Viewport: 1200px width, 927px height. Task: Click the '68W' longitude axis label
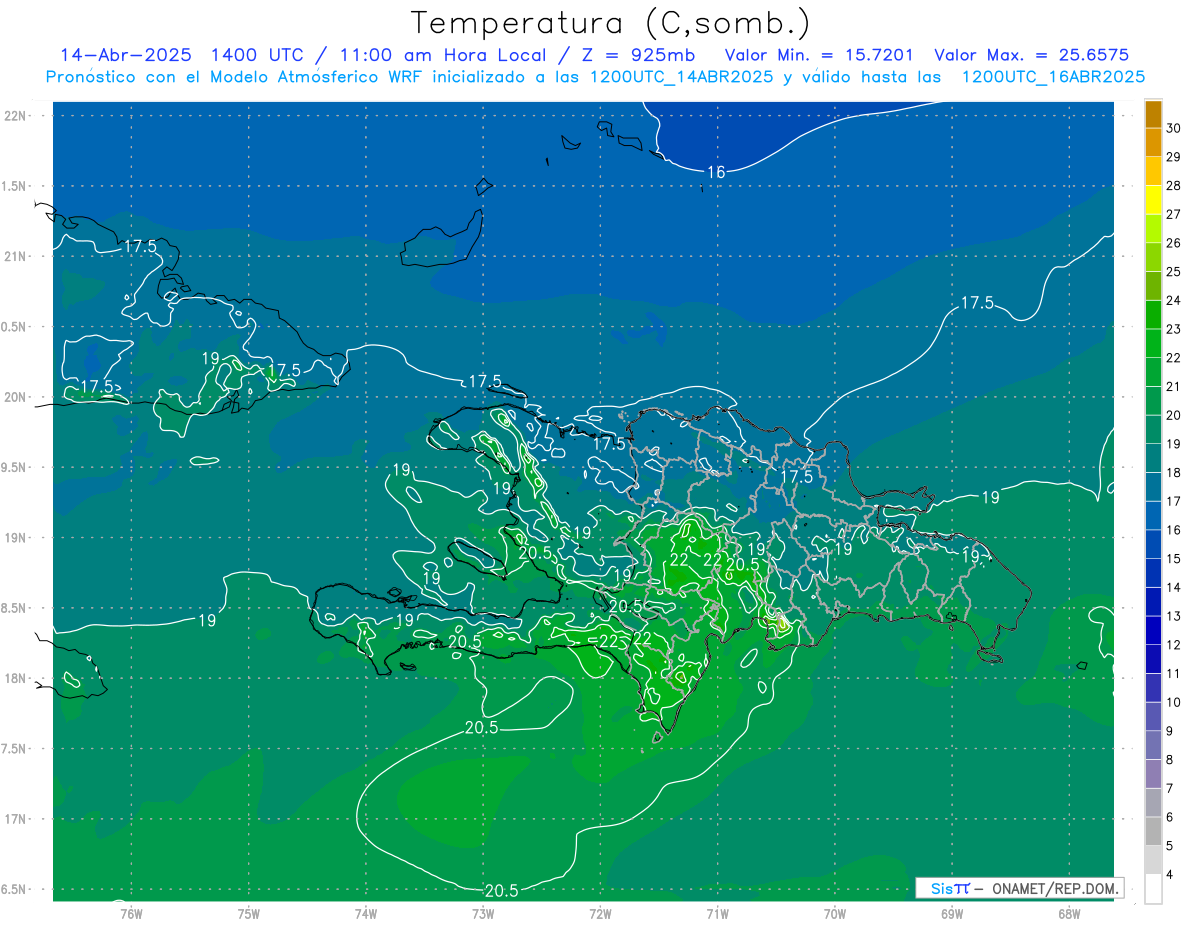1069,913
